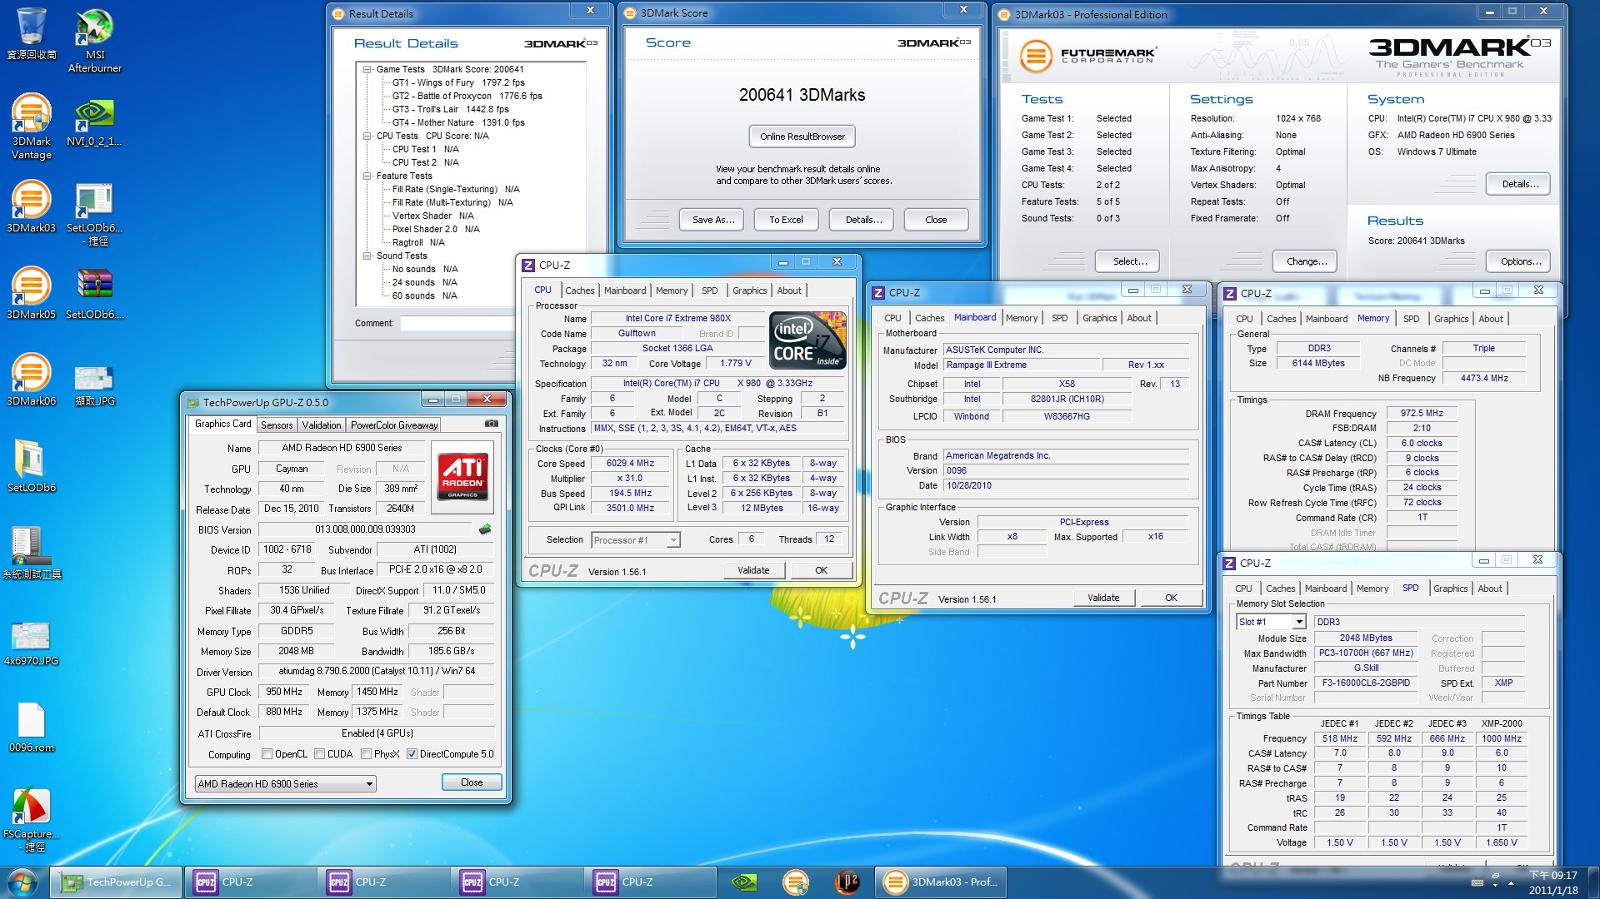Switch to TechPowerUp GPU-Z taskbar button
This screenshot has height=899, width=1600.
pos(116,882)
